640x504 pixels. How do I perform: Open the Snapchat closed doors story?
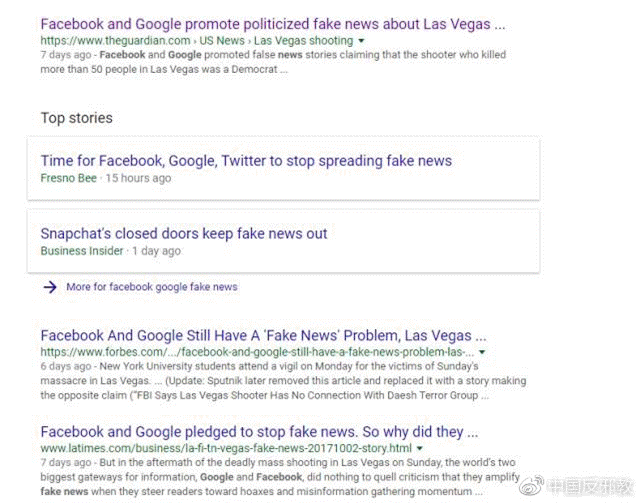tap(184, 233)
